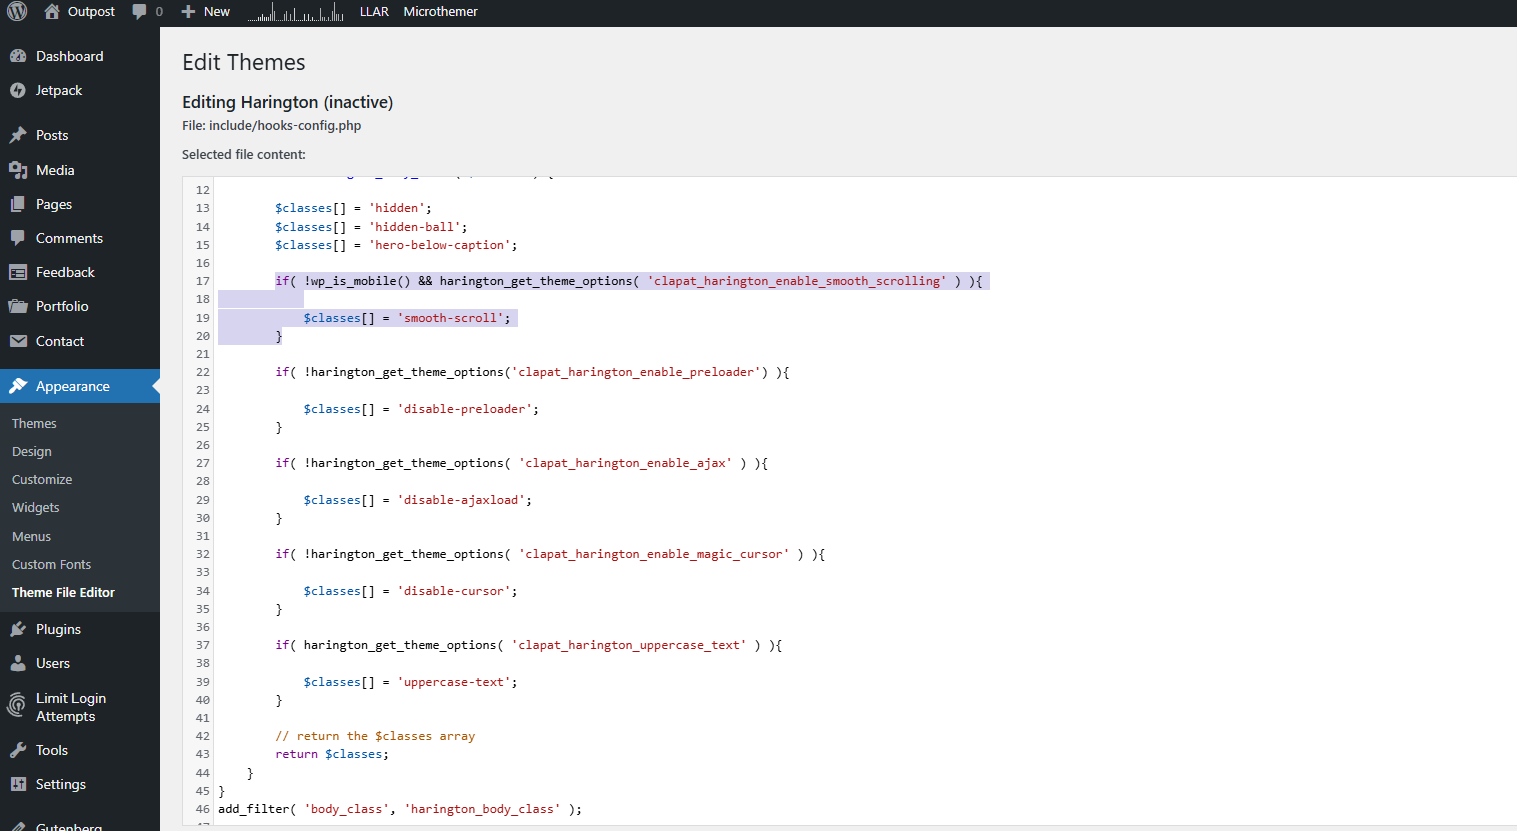1517x831 pixels.
Task: Click 'uppercase-text' string on line 39
Action: (x=454, y=682)
